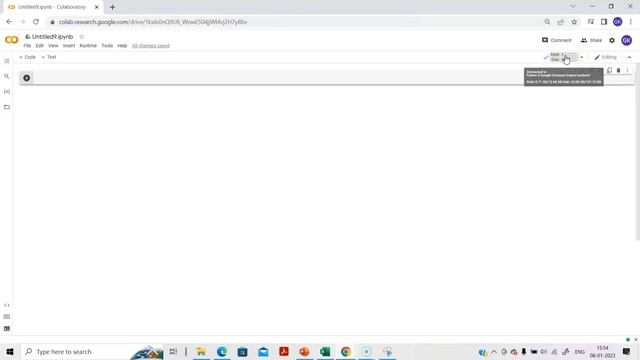
Task: Open the File menu
Action: [27, 46]
